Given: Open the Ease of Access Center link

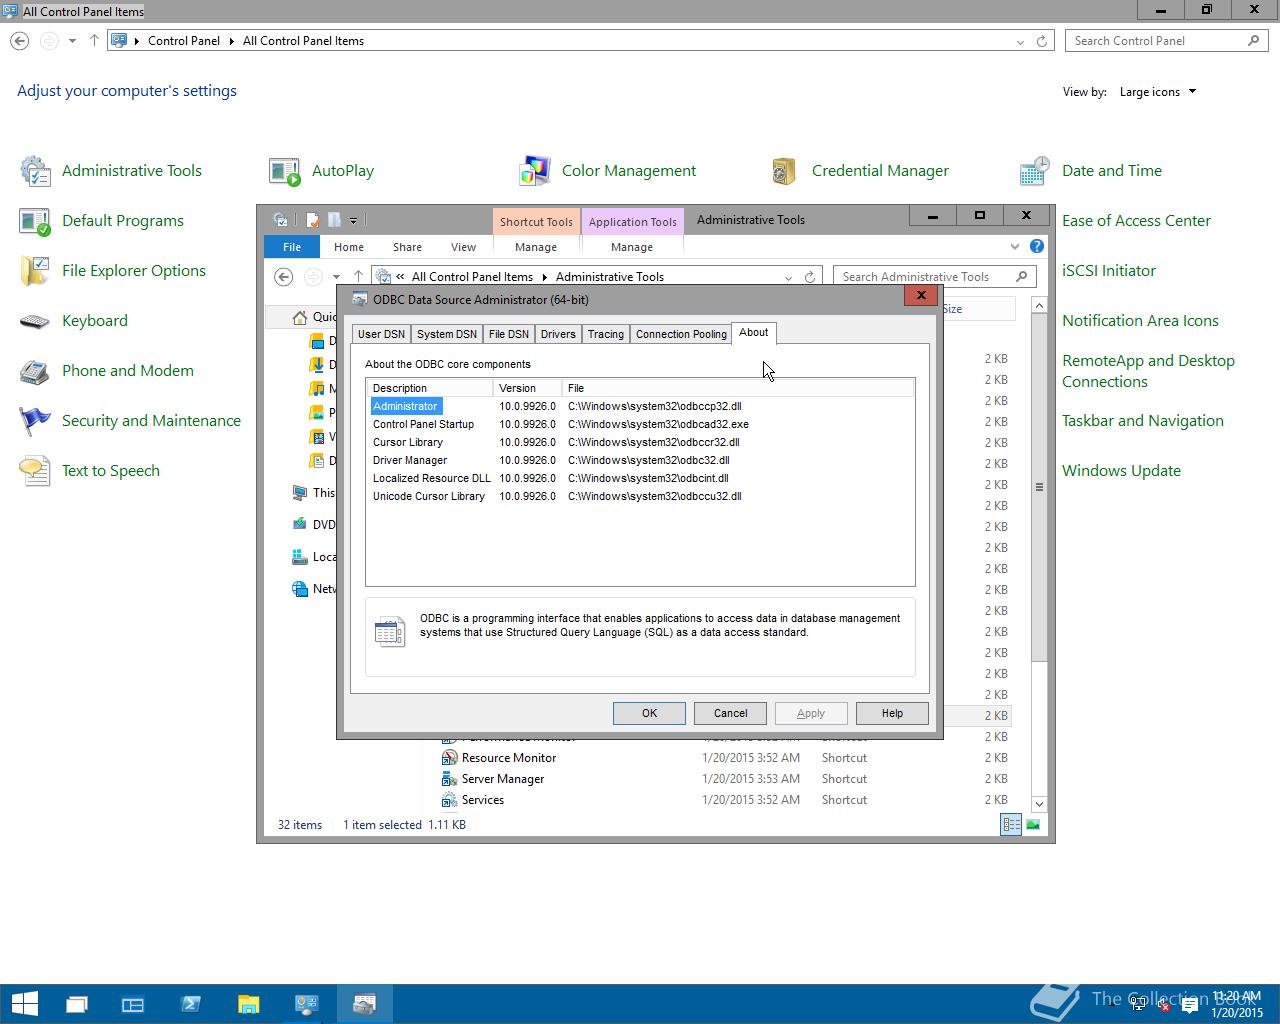Looking at the screenshot, I should tap(1136, 221).
